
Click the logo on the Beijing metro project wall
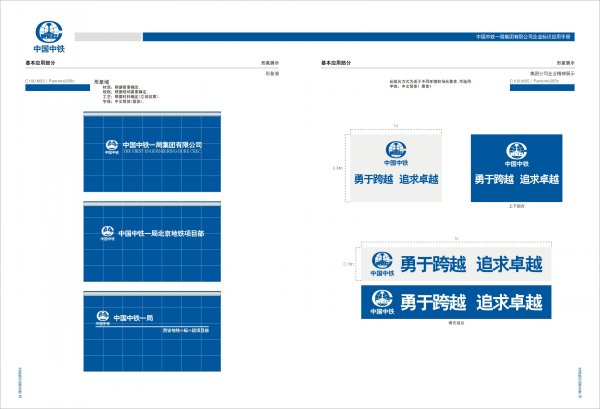click(x=105, y=233)
